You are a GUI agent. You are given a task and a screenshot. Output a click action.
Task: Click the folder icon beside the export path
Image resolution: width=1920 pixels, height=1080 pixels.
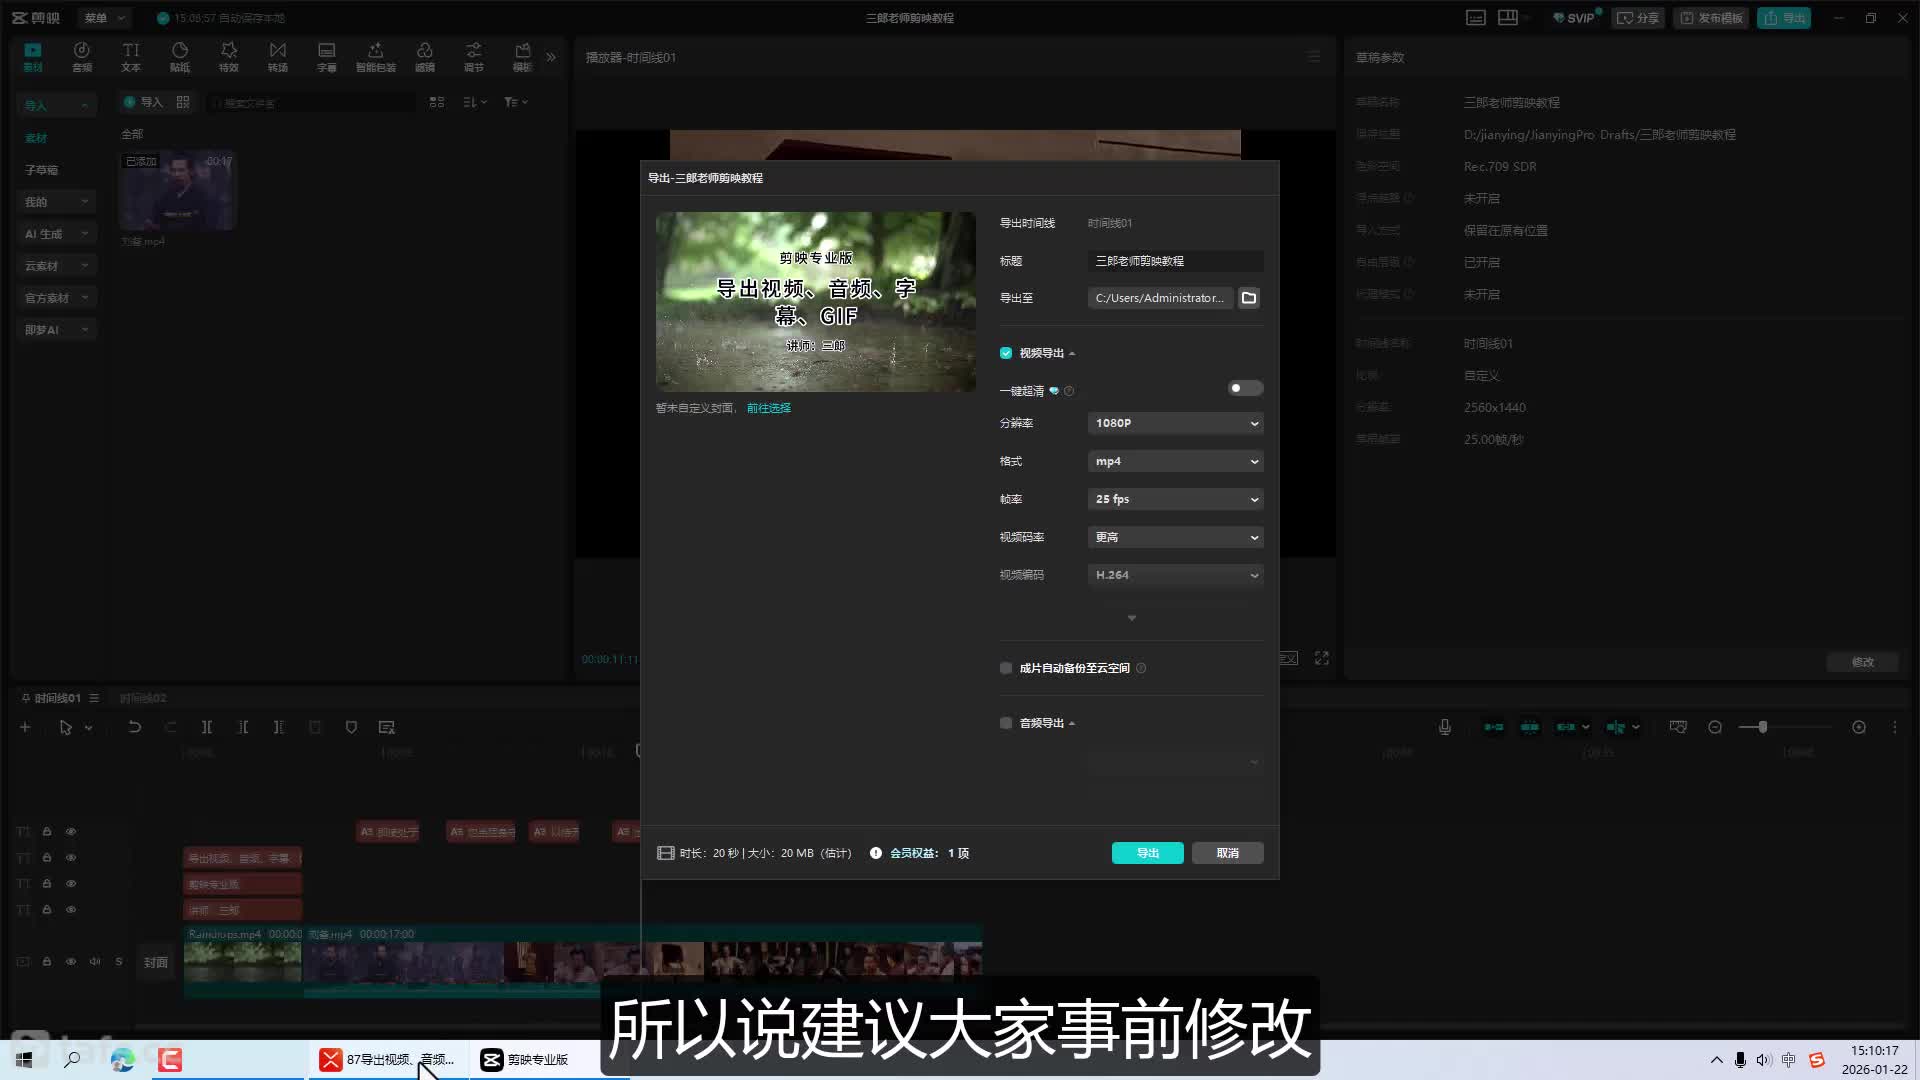click(x=1248, y=298)
